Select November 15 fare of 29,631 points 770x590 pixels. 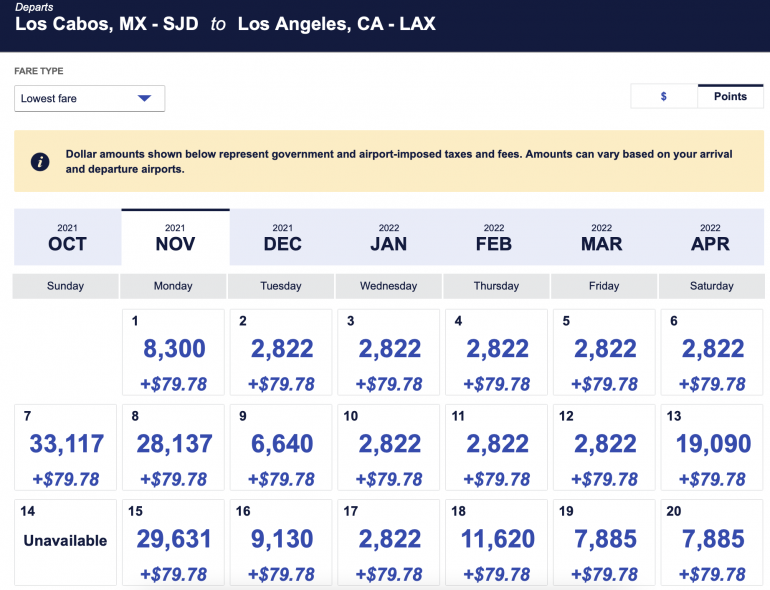click(x=174, y=541)
